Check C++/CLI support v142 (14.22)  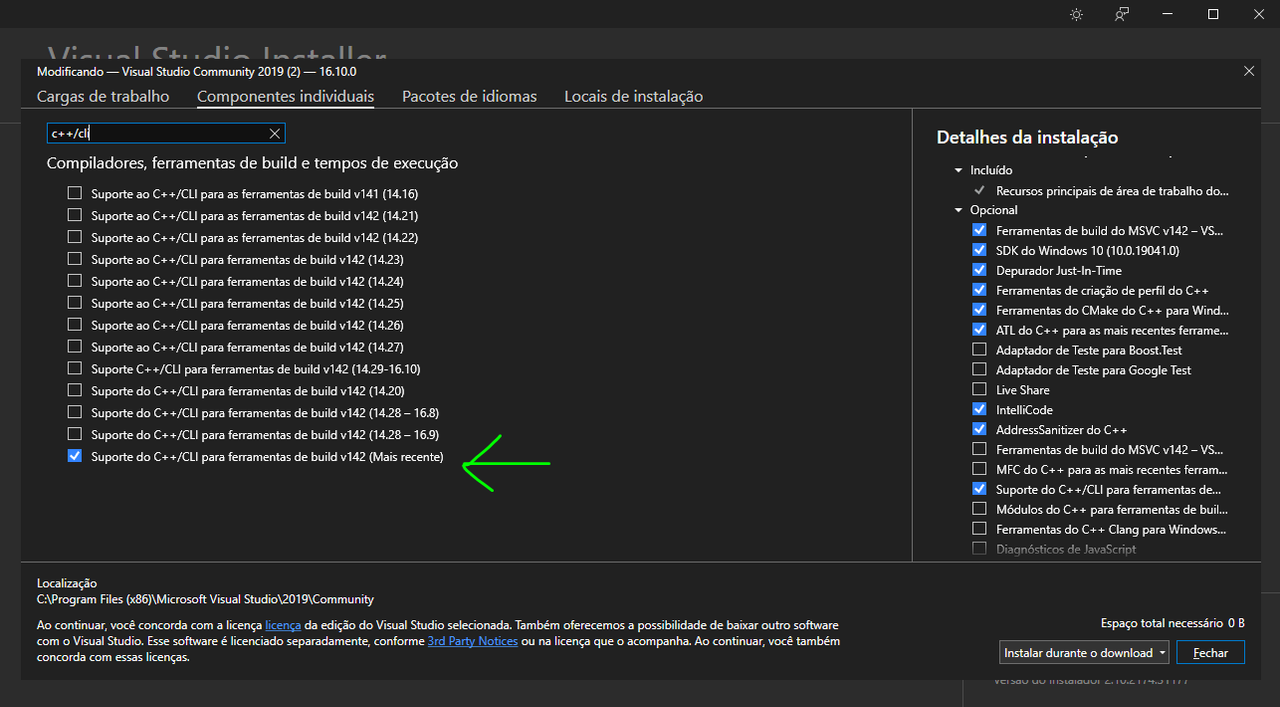click(74, 236)
